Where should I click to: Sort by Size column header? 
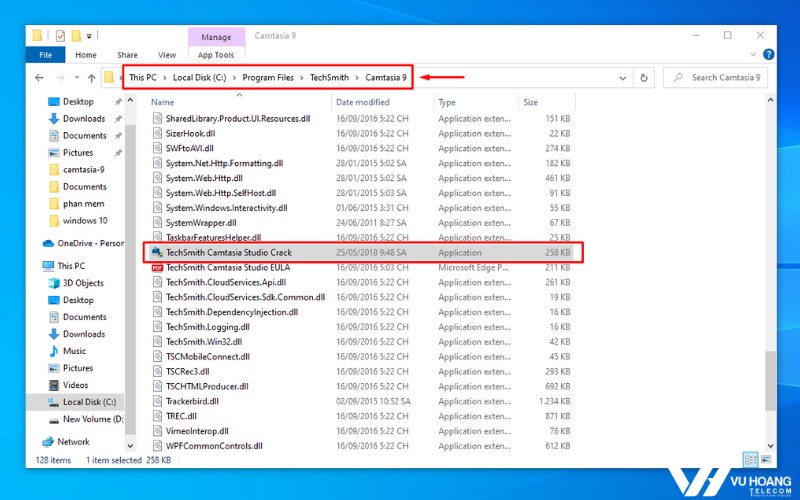(x=531, y=102)
